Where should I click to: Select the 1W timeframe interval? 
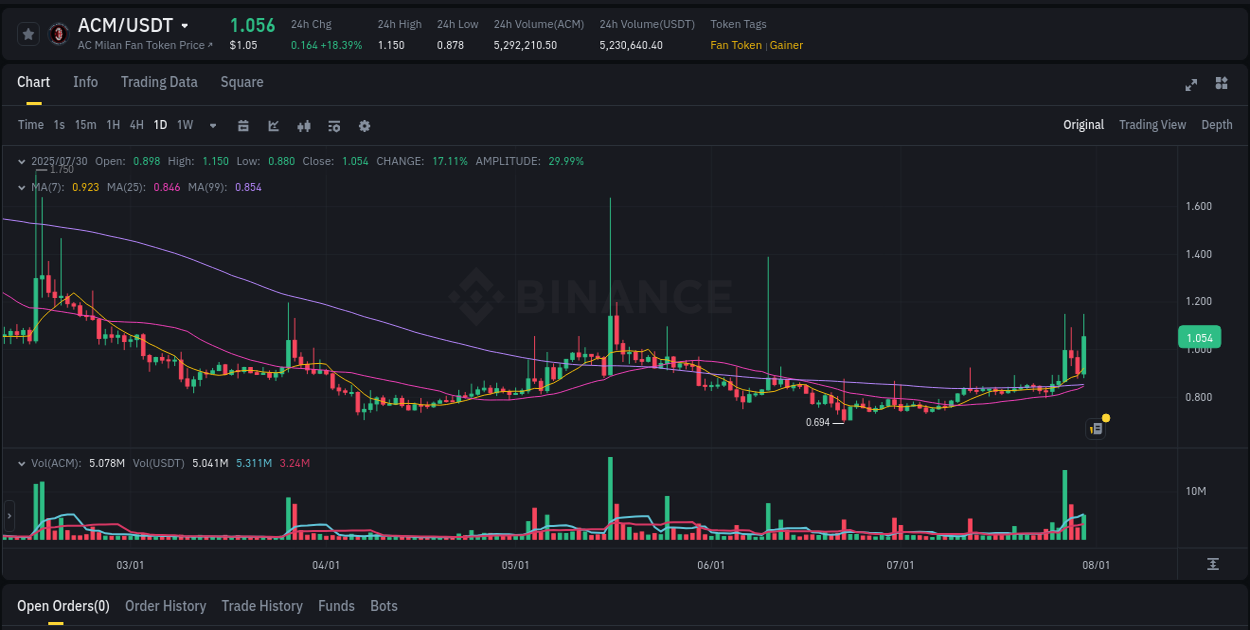[x=184, y=125]
